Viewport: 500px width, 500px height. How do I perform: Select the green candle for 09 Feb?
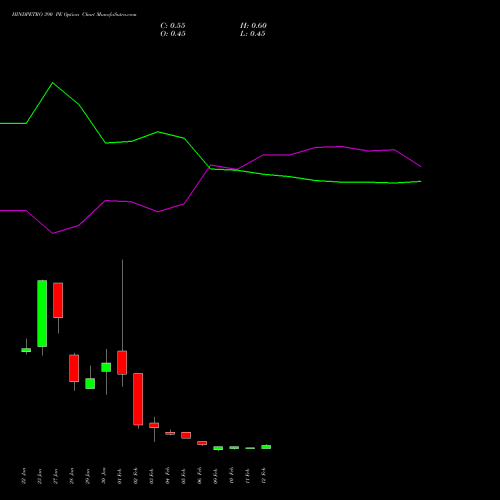(x=218, y=448)
